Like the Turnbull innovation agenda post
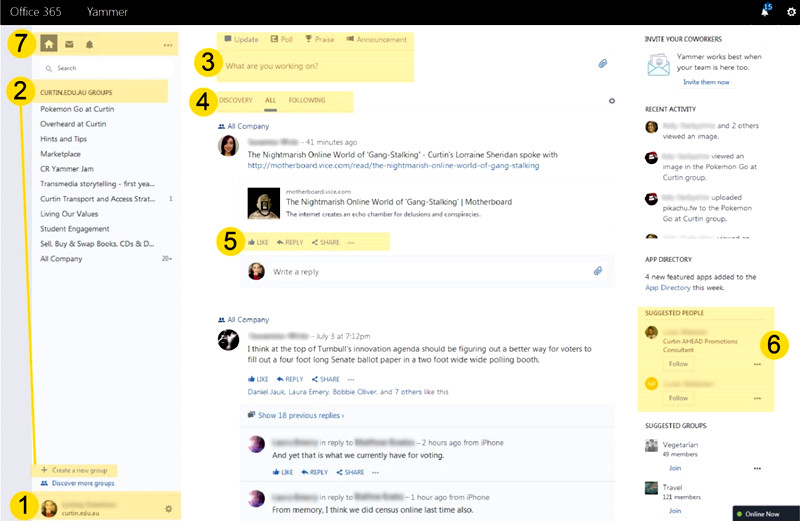The width and height of the screenshot is (800, 521). coord(258,379)
